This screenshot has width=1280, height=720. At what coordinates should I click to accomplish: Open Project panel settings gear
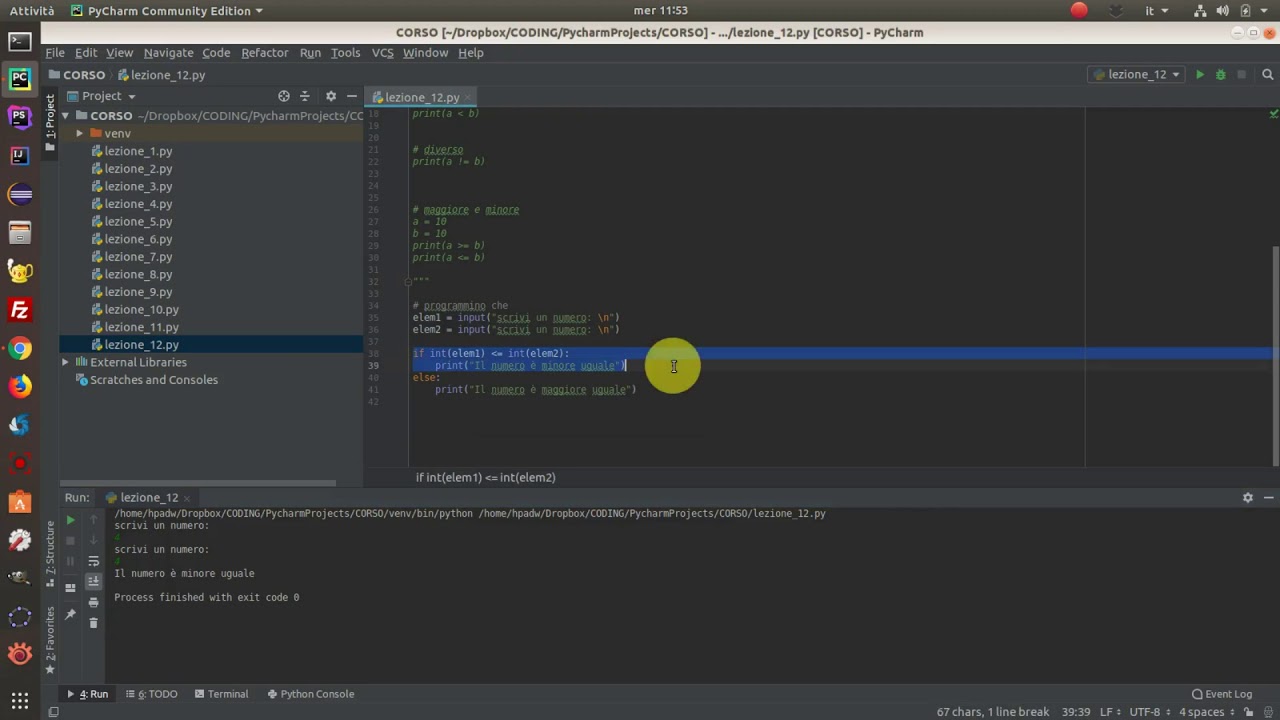(331, 96)
